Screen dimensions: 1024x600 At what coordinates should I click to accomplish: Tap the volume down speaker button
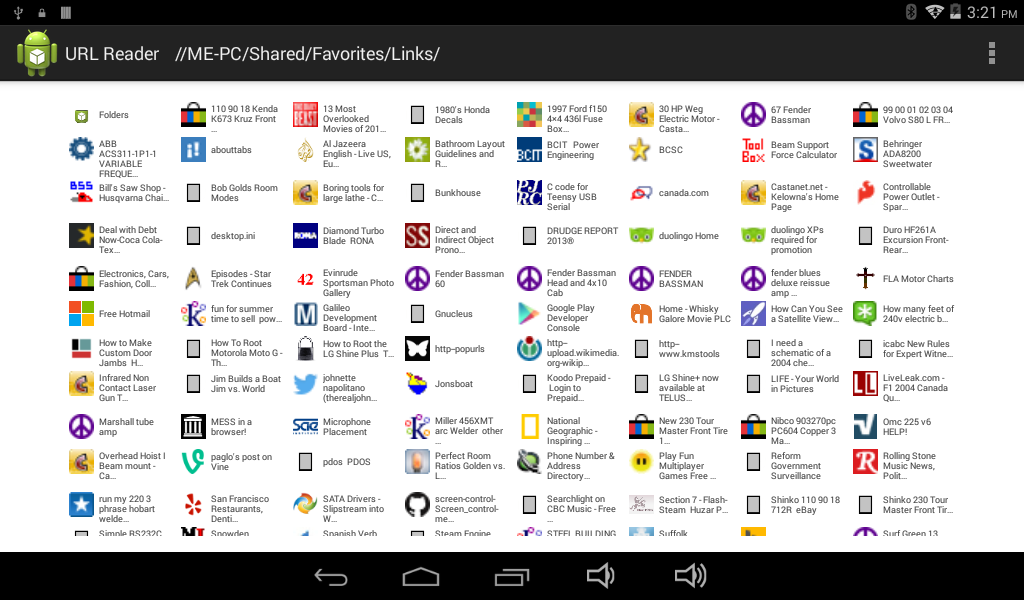(600, 576)
